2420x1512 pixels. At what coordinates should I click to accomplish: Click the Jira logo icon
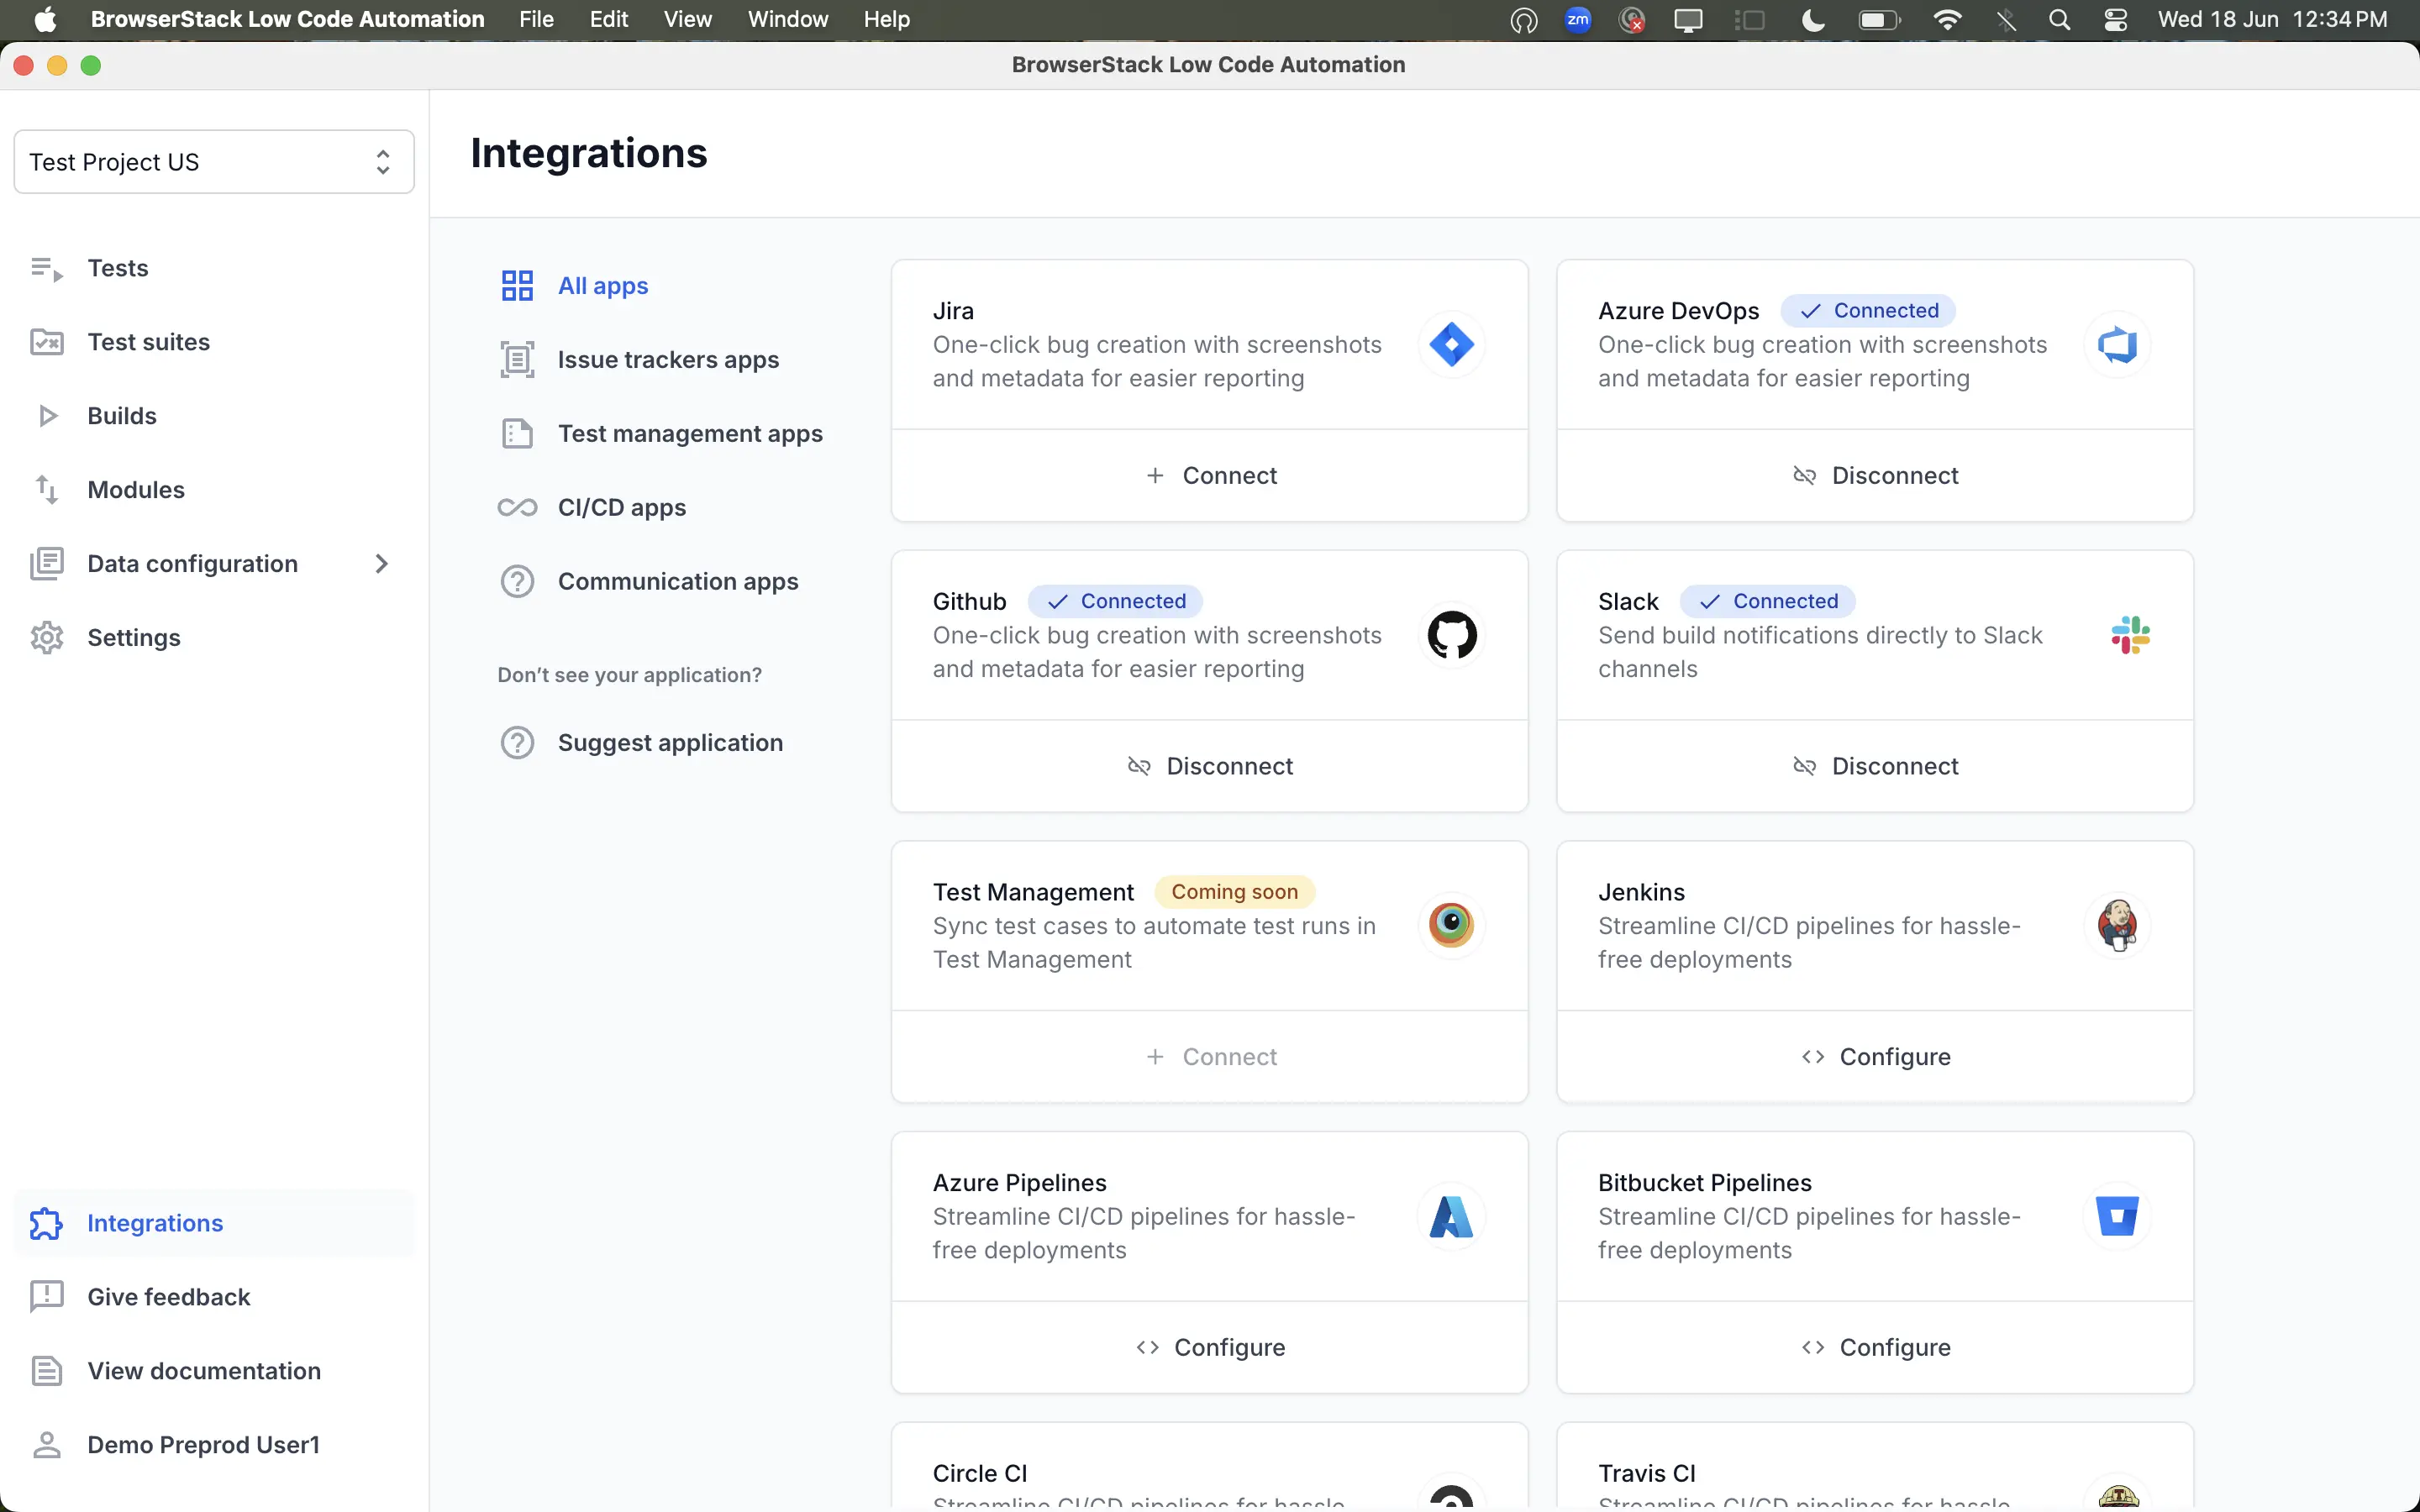point(1451,345)
